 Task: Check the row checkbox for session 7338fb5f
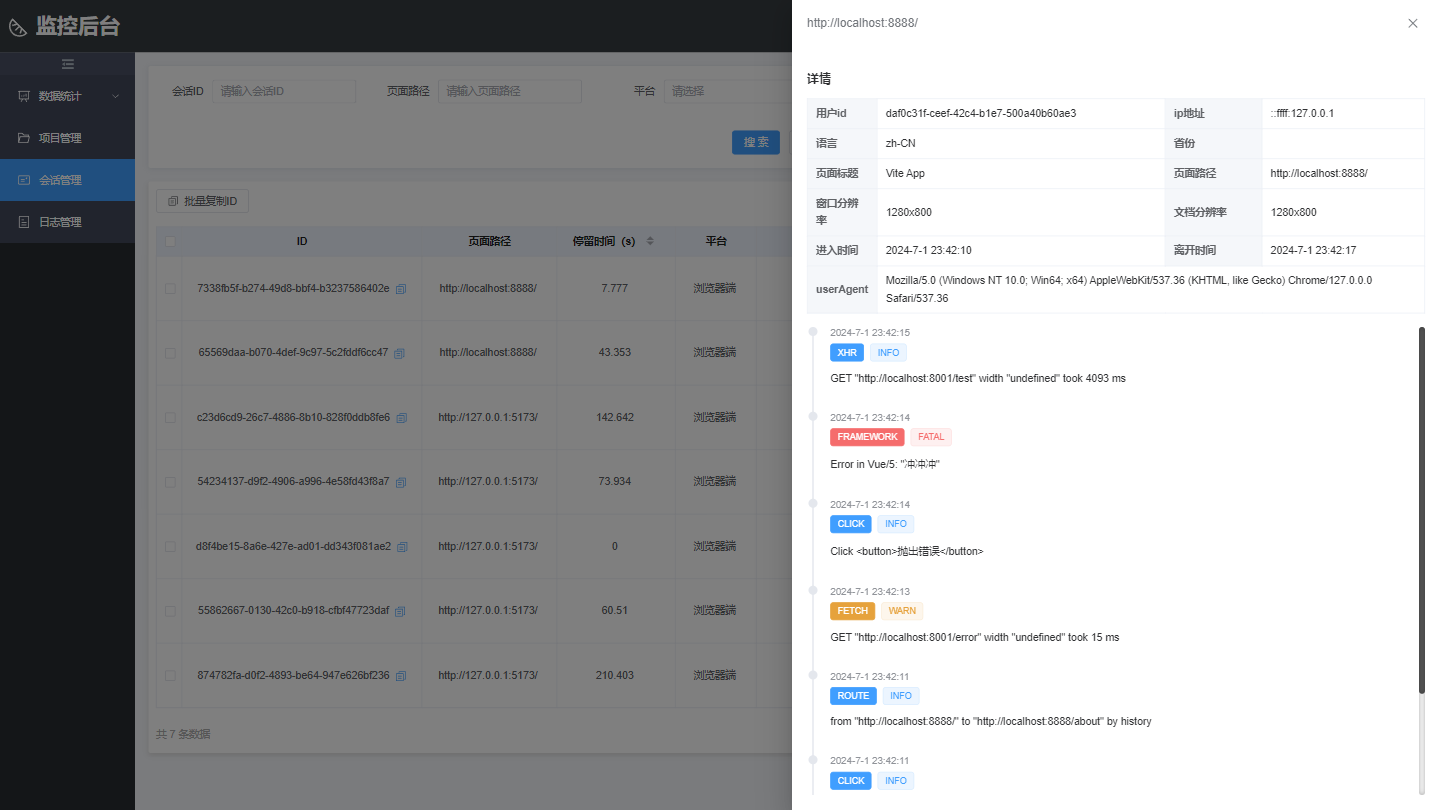170,288
